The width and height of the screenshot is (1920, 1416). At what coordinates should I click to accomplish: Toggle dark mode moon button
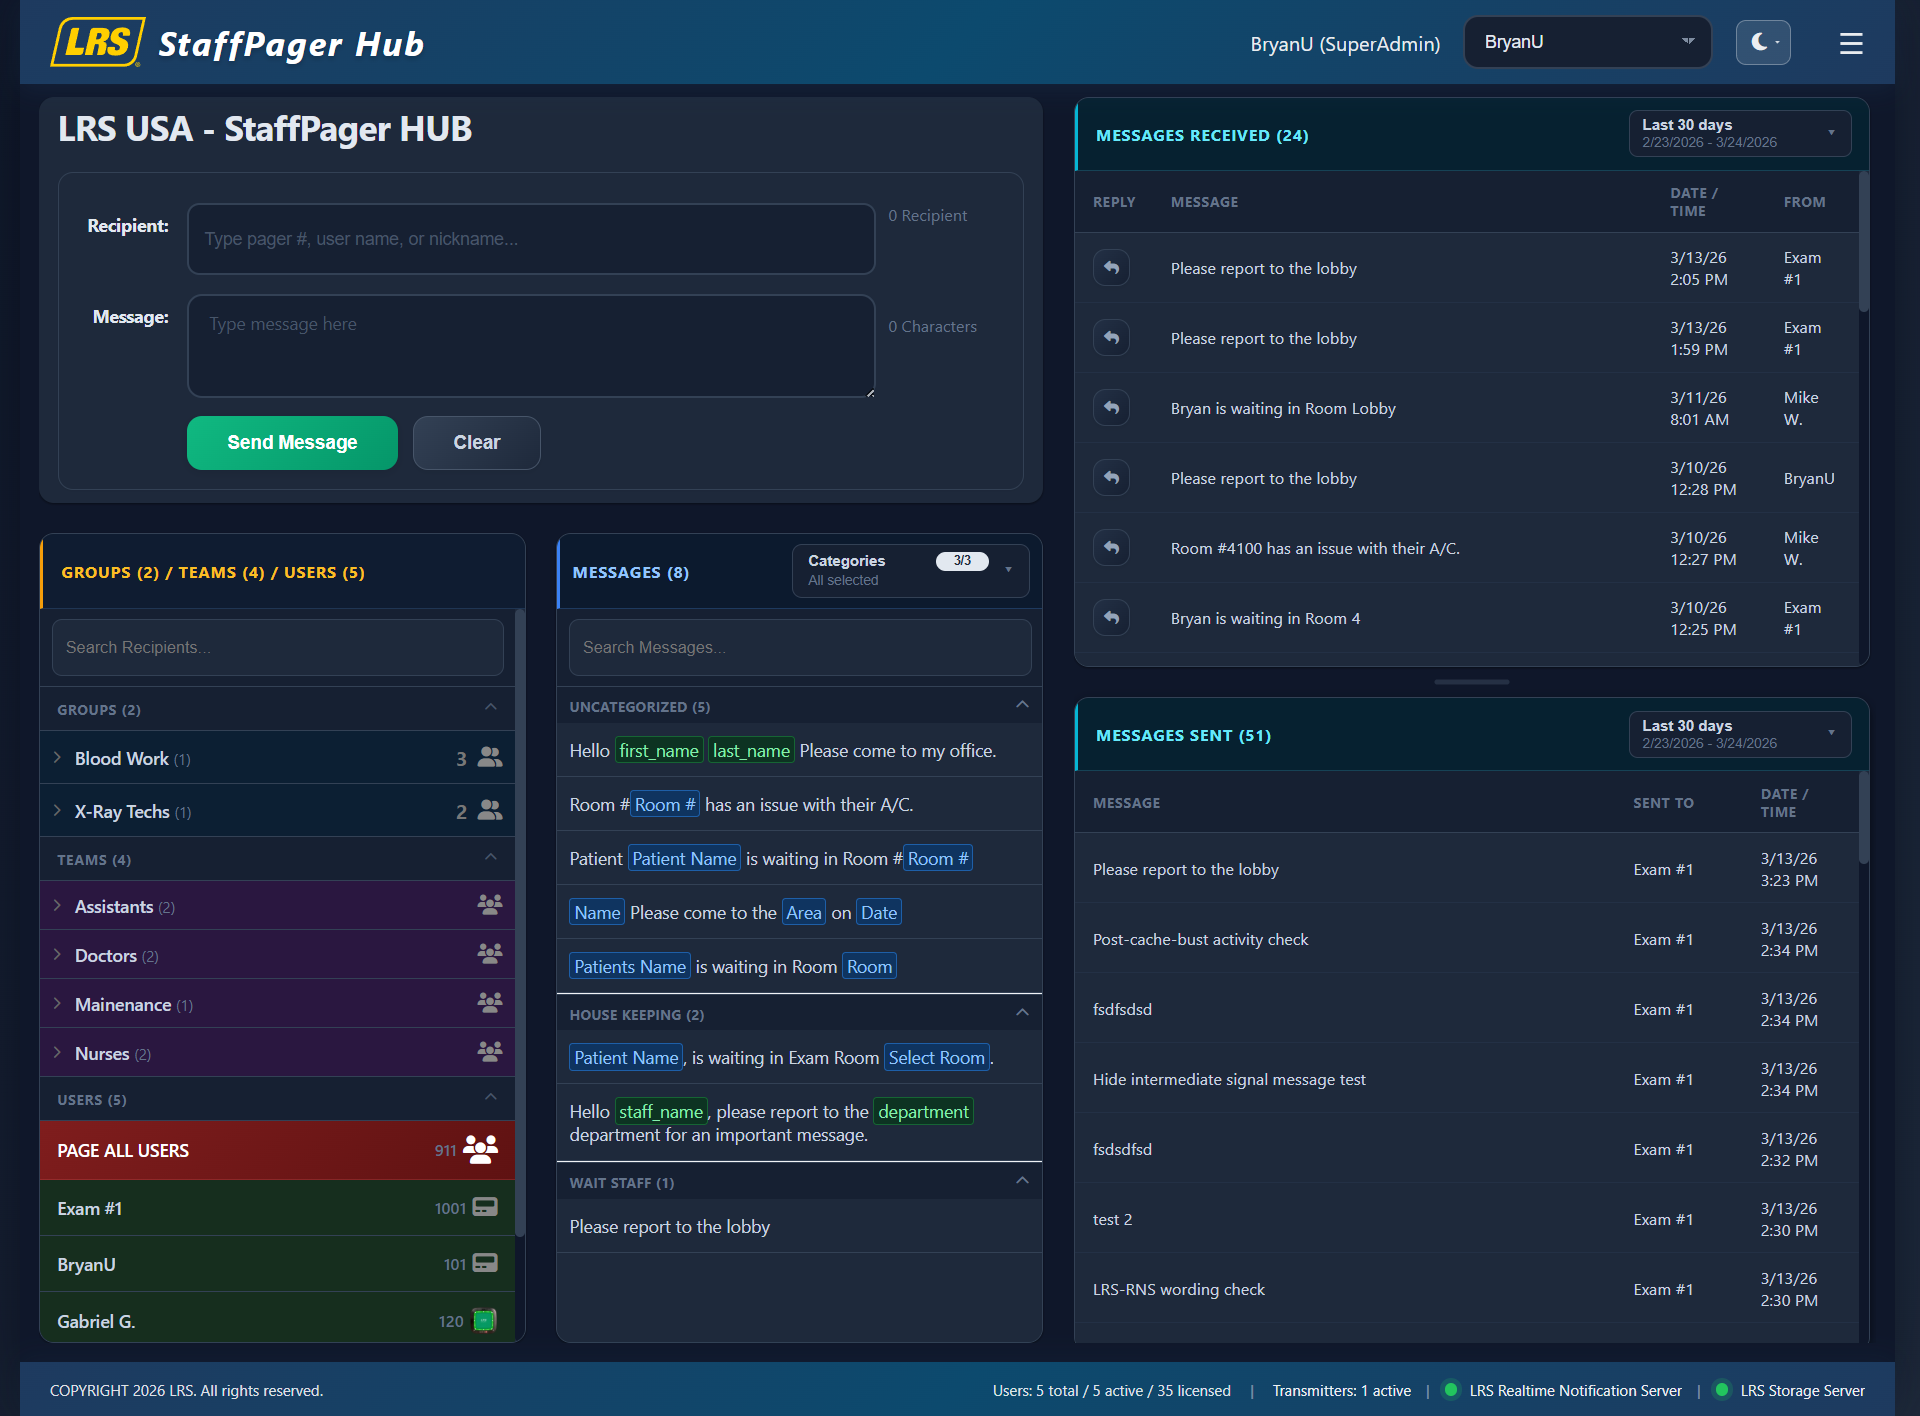pos(1763,42)
